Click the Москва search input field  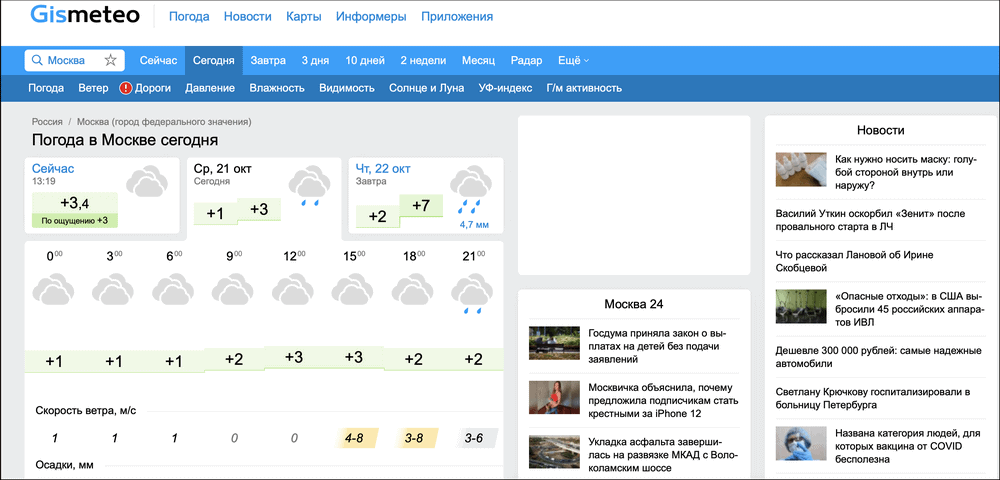(72, 60)
